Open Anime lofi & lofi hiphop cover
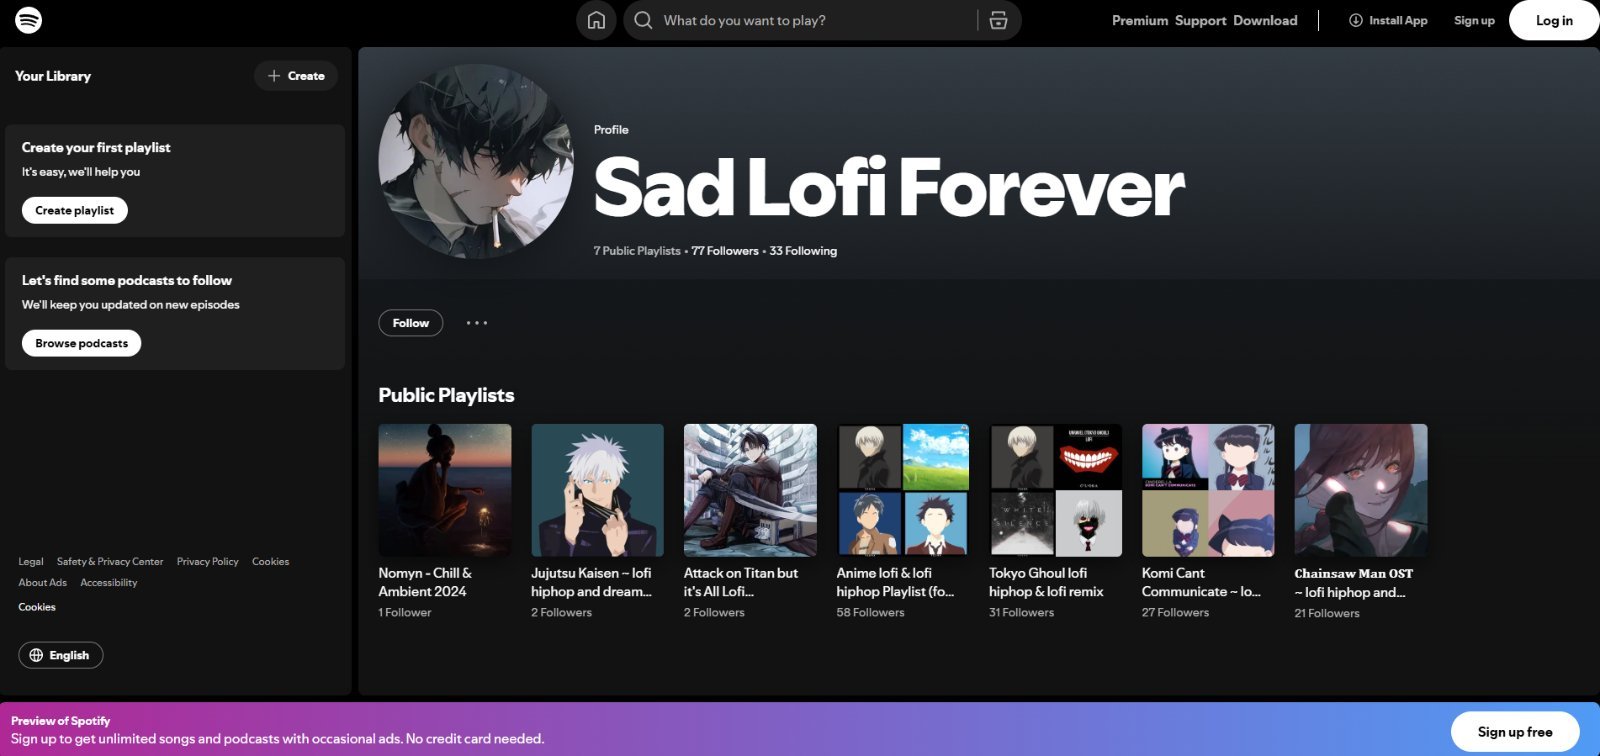Image resolution: width=1600 pixels, height=756 pixels. pyautogui.click(x=903, y=490)
